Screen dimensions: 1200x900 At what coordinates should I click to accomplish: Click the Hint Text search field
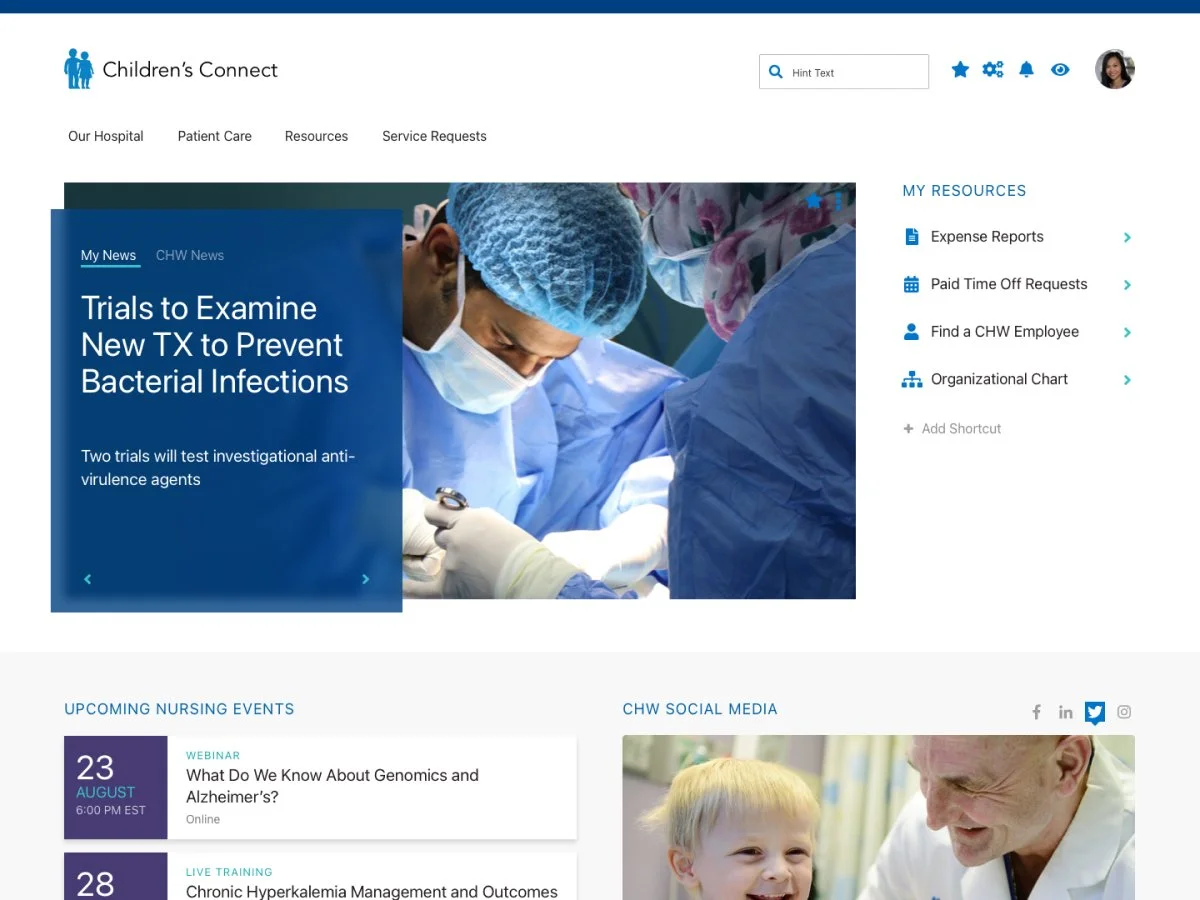point(844,72)
